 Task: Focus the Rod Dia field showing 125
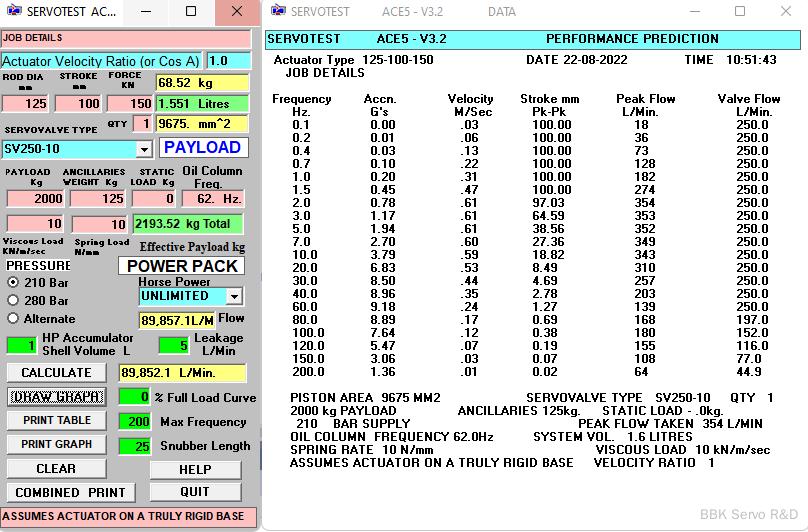(x=26, y=104)
